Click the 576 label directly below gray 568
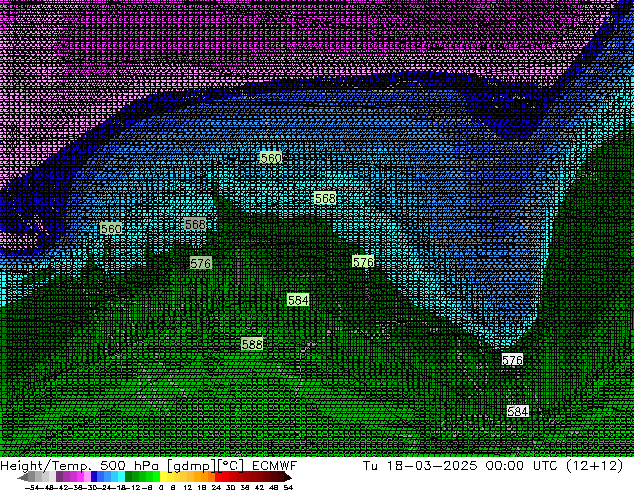The height and width of the screenshot is (490, 634). pyautogui.click(x=201, y=264)
